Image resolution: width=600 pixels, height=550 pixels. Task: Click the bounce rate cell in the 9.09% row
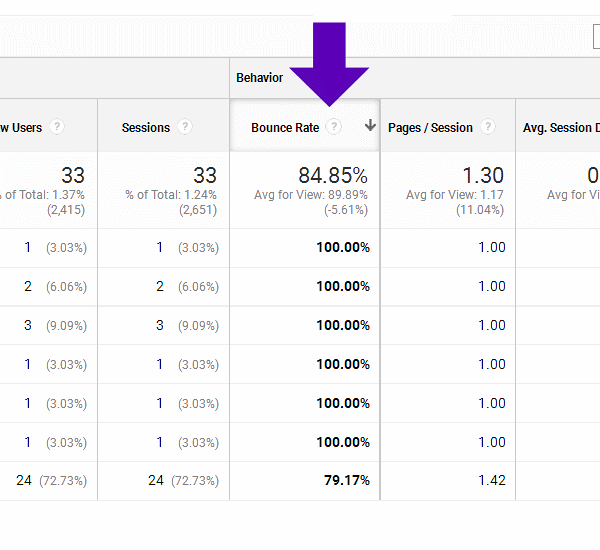click(343, 325)
